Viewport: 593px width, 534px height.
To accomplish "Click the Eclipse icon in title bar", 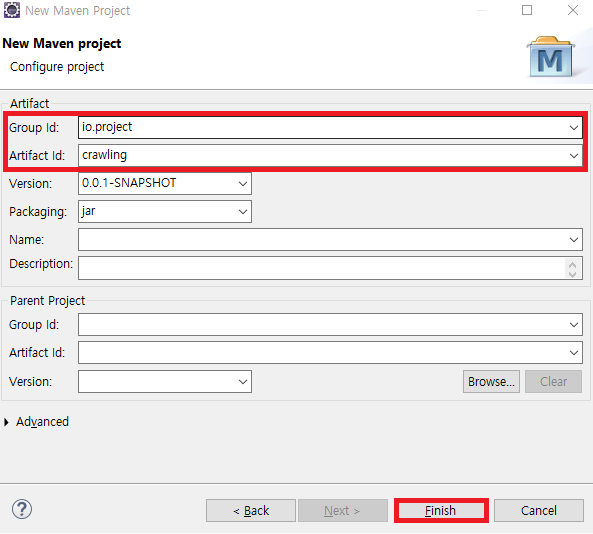I will pyautogui.click(x=12, y=10).
